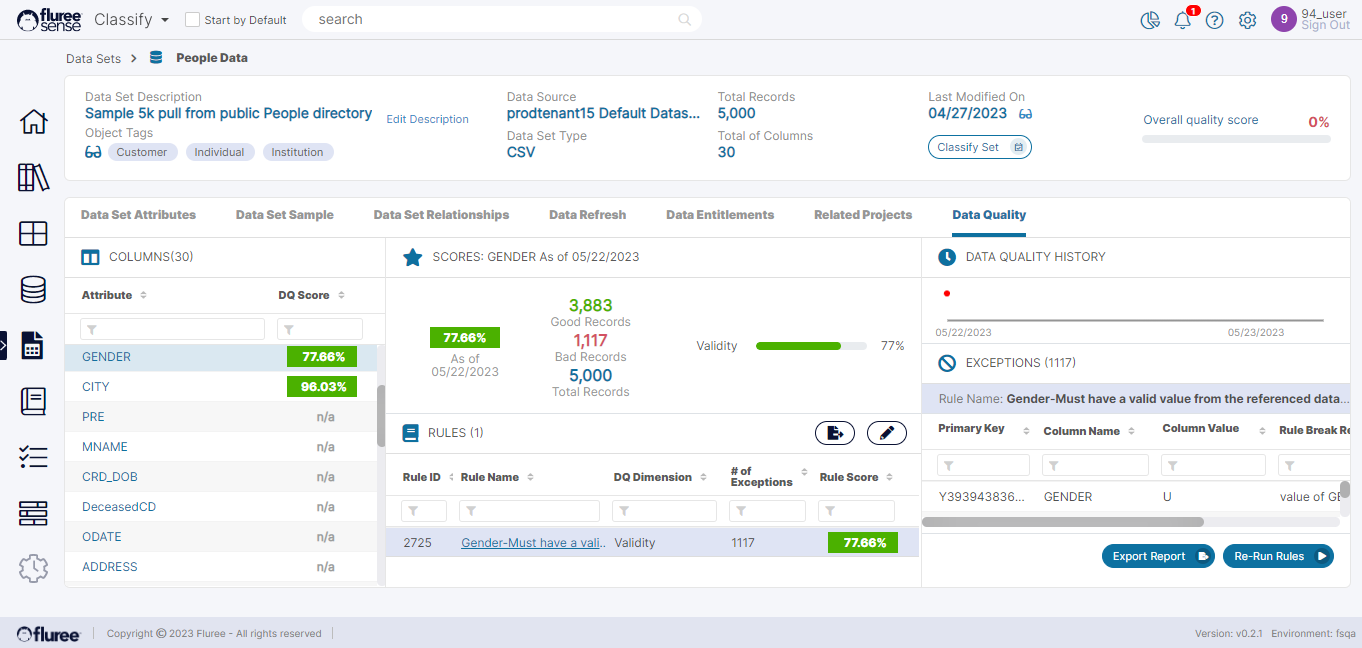The height and width of the screenshot is (648, 1362).
Task: Open the notifications bell icon
Action: [1183, 20]
